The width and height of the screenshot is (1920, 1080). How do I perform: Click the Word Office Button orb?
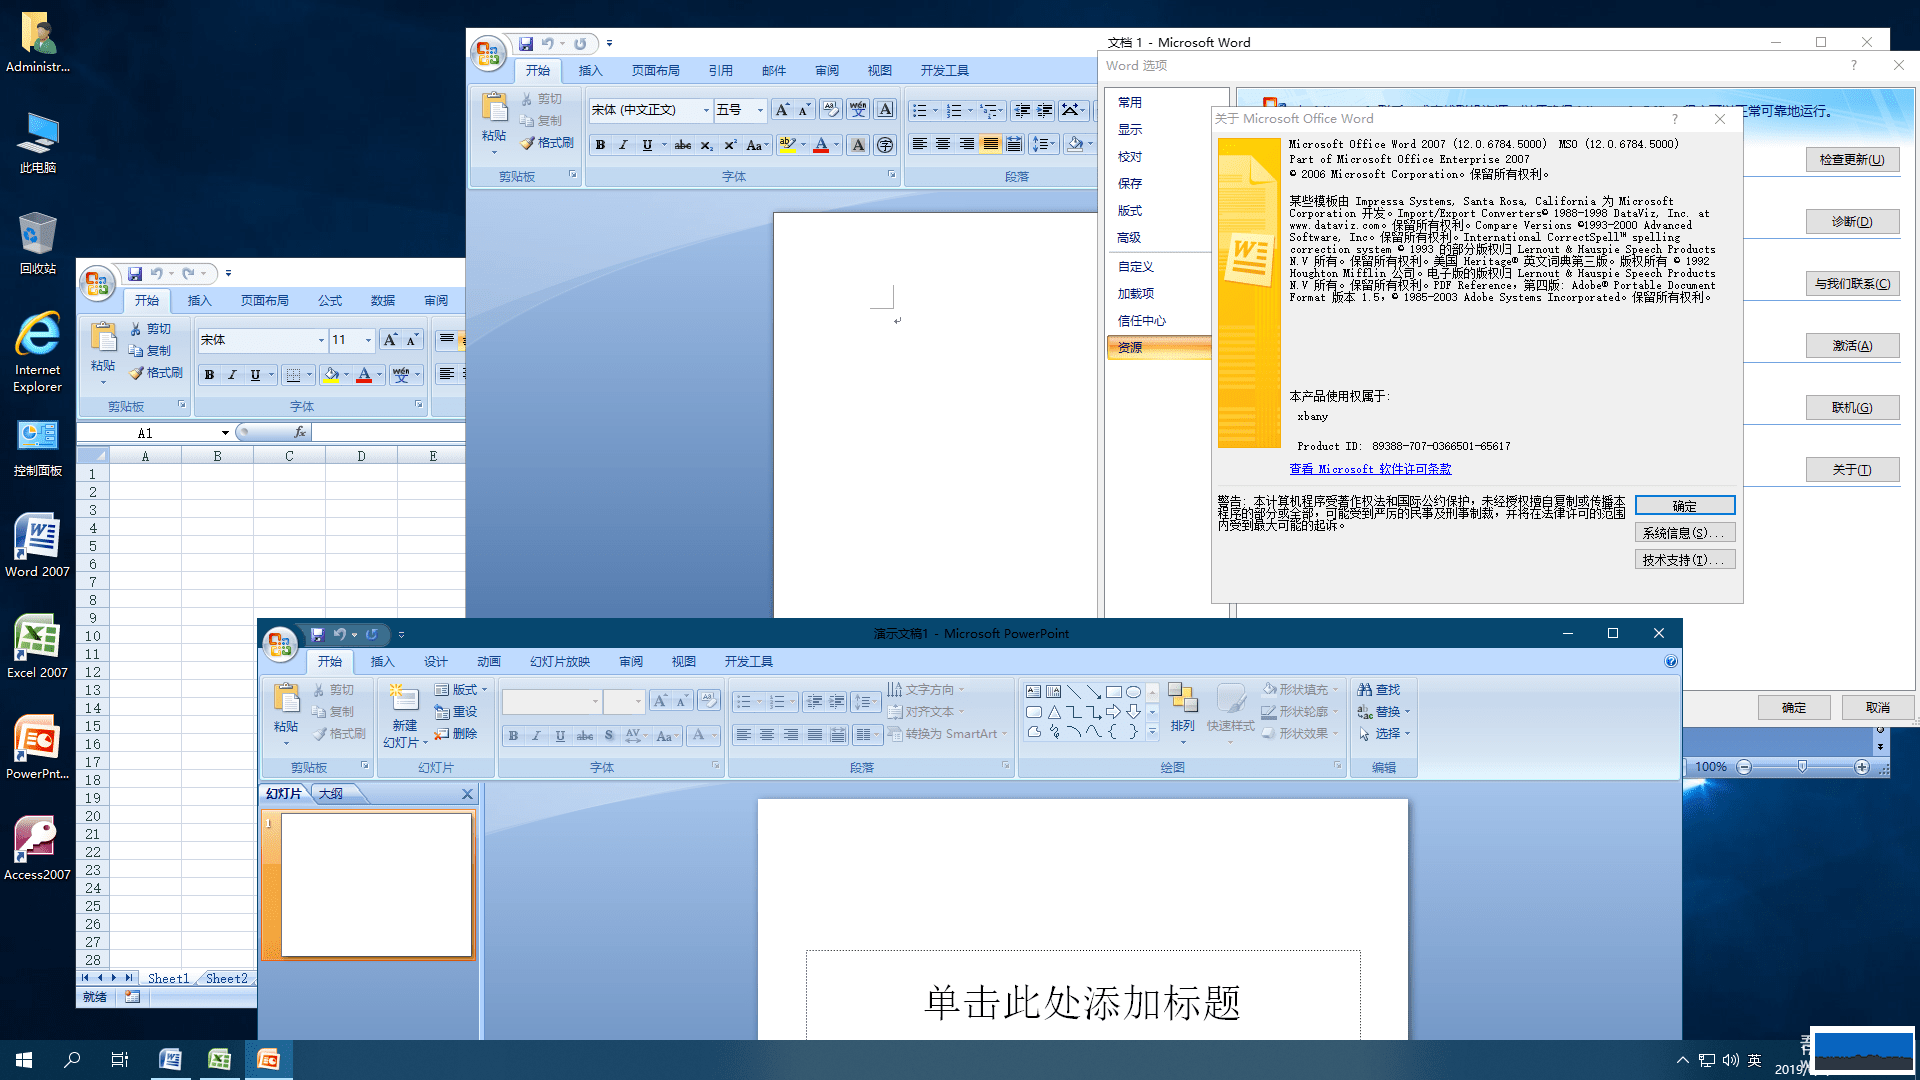coord(488,54)
